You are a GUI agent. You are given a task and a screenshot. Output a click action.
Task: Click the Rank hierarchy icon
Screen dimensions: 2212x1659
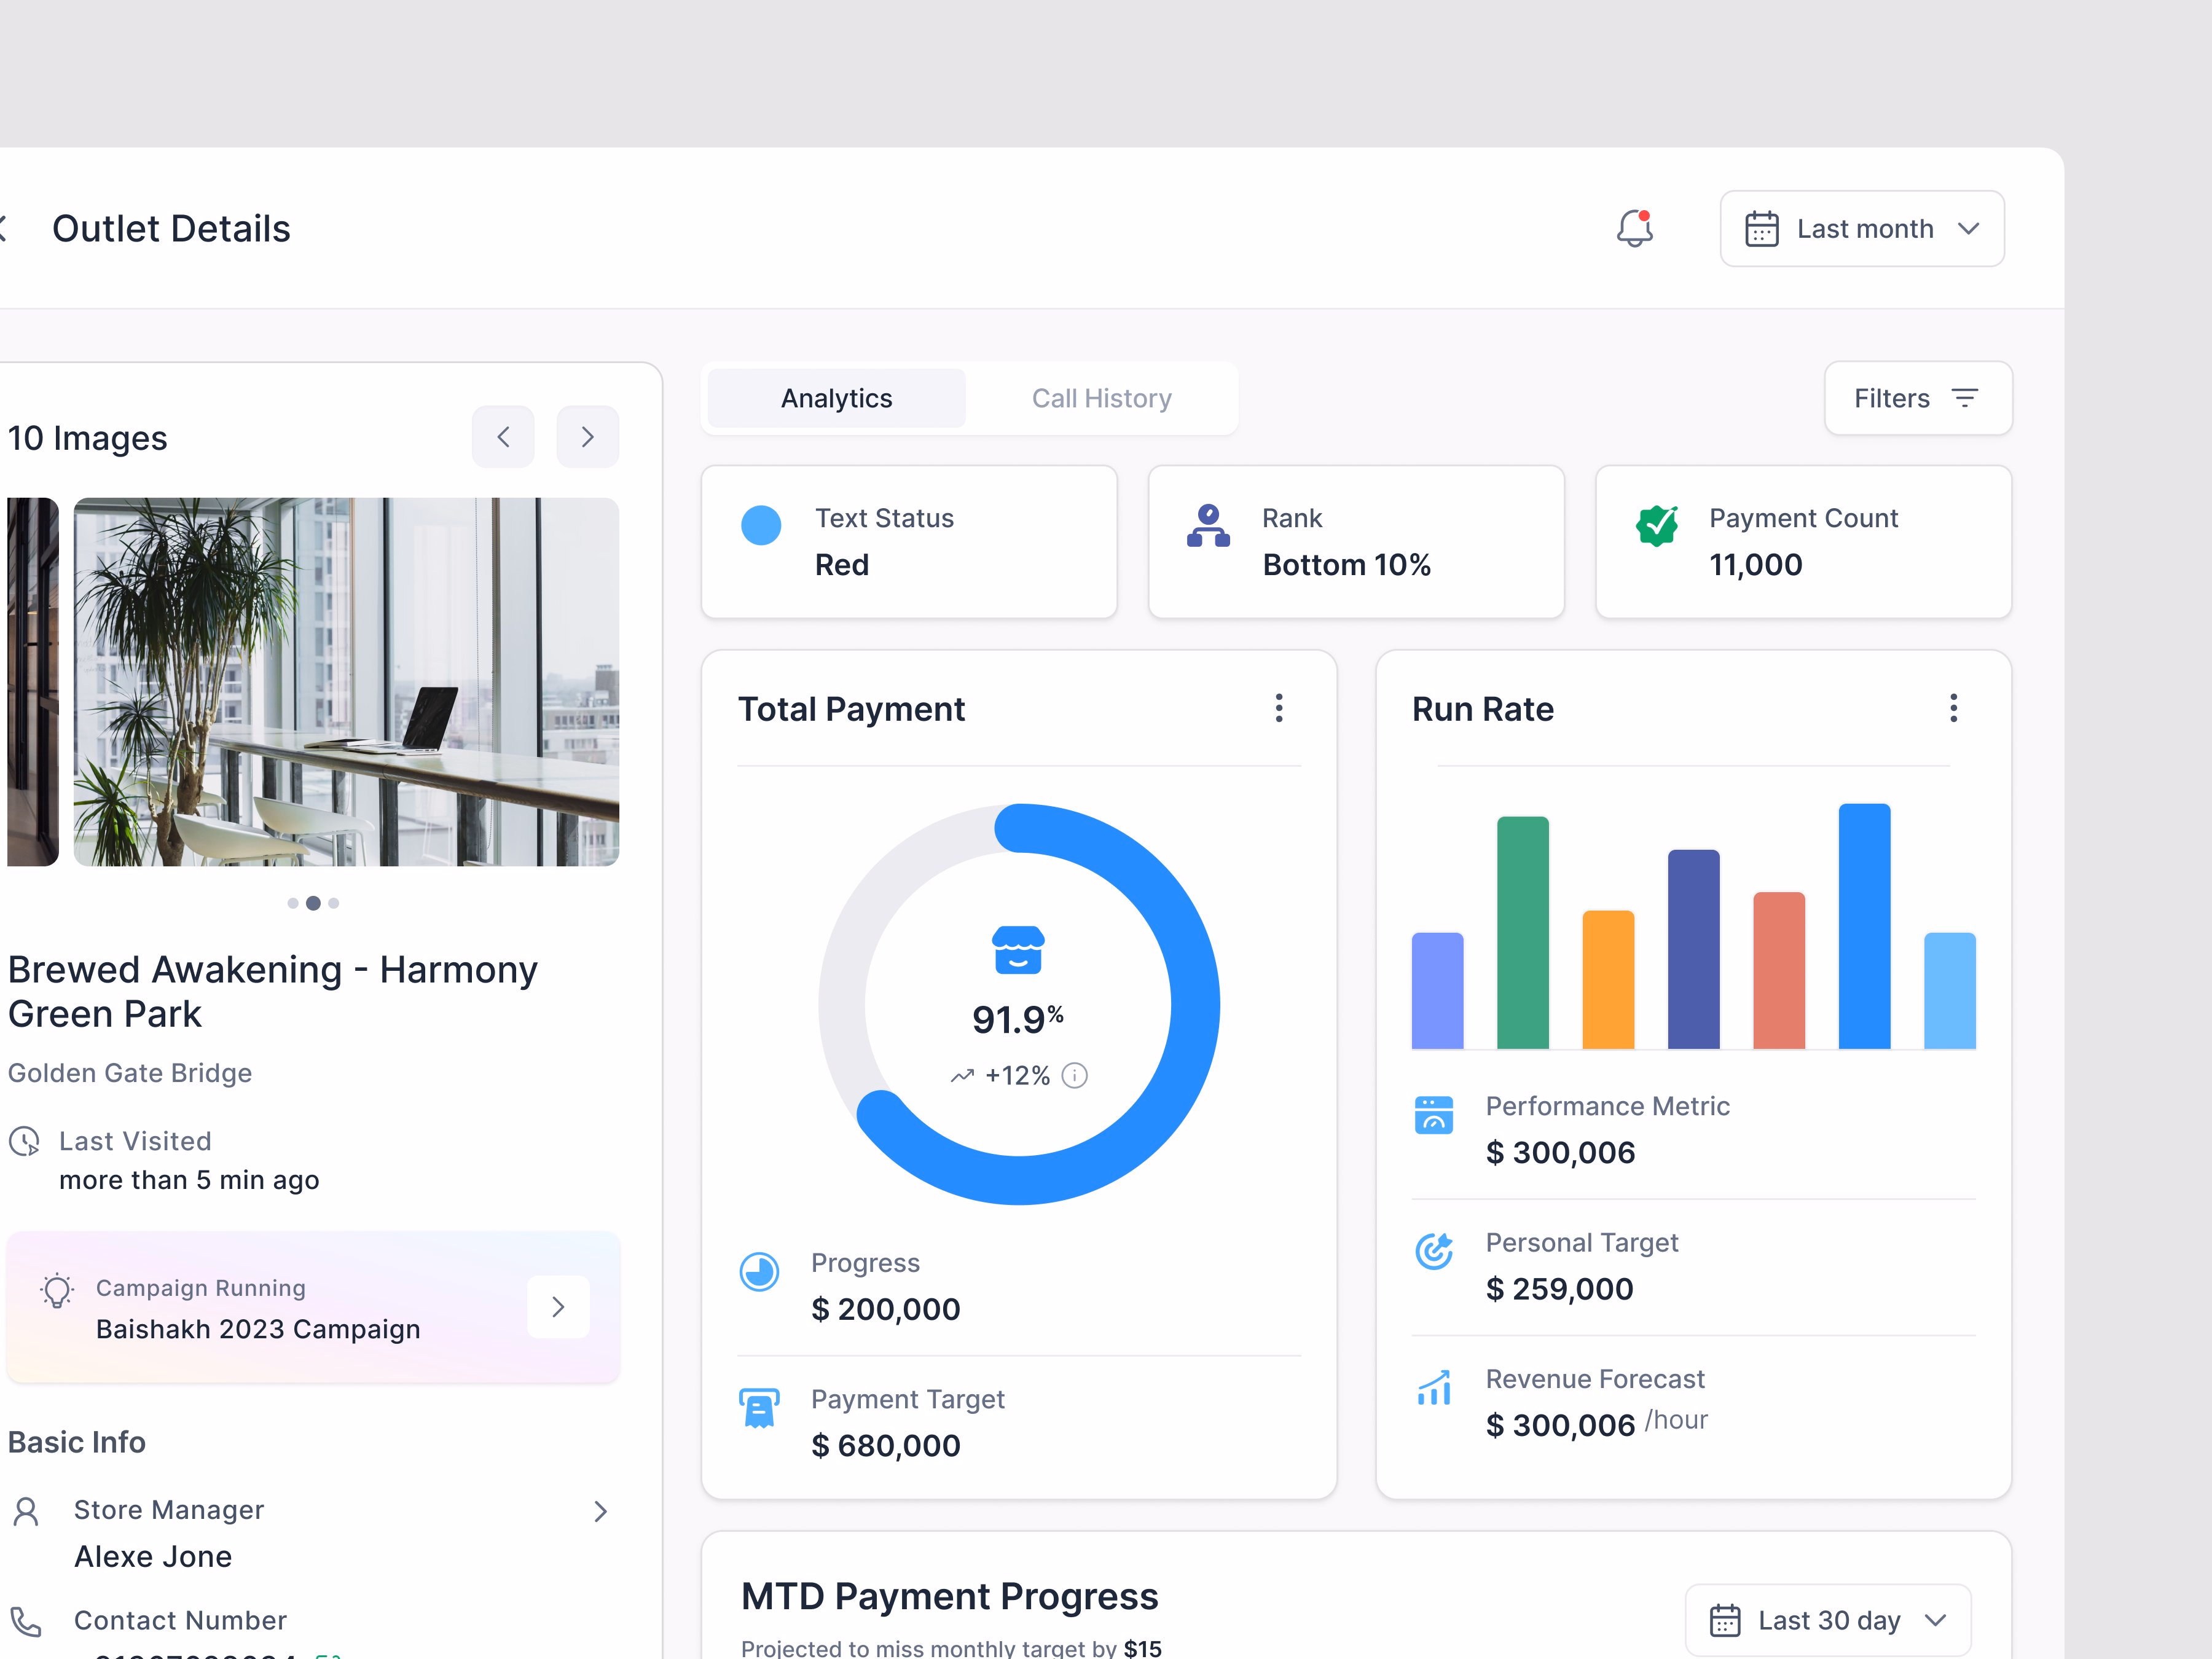point(1208,525)
